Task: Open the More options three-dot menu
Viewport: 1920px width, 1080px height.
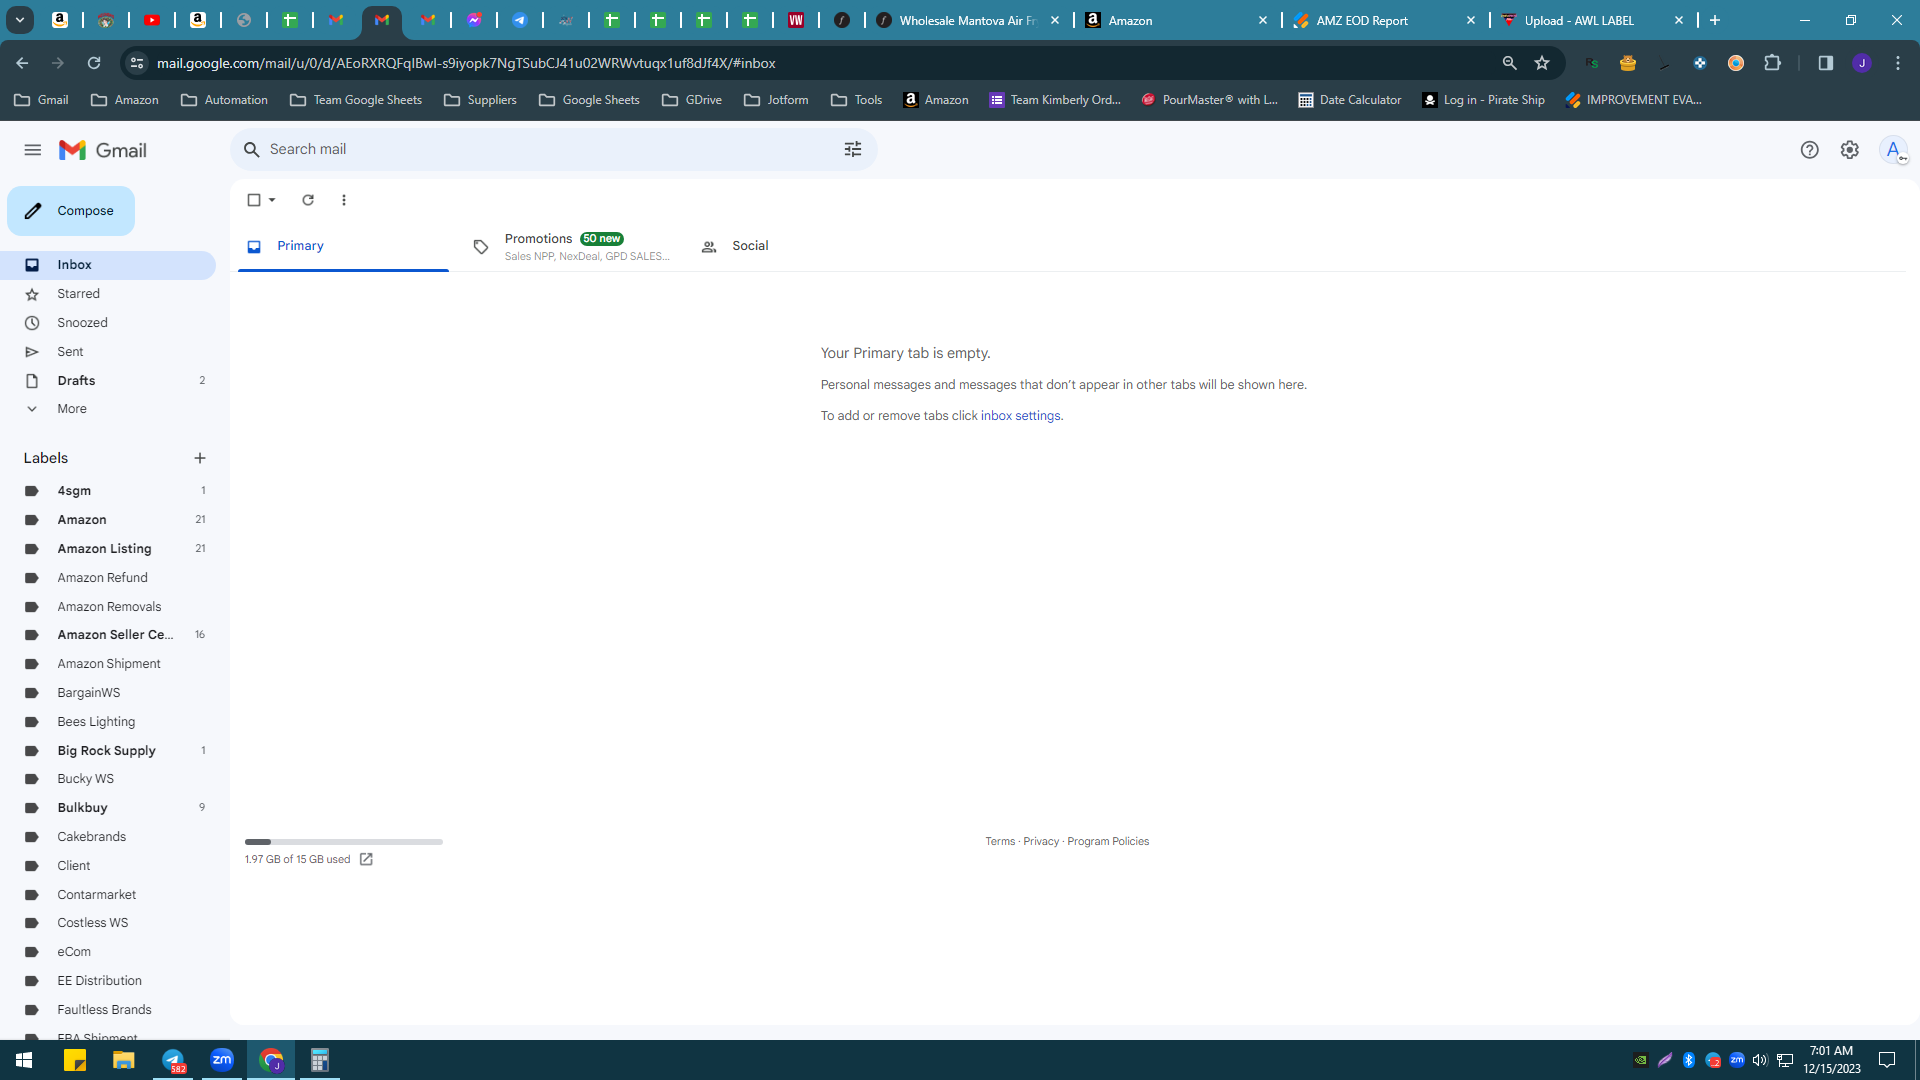Action: (x=344, y=200)
